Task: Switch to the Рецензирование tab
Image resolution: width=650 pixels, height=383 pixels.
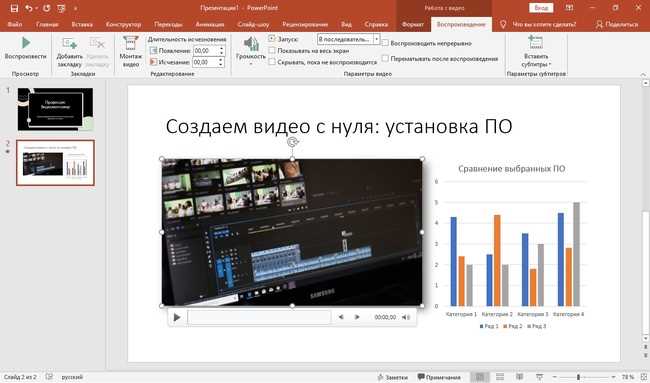Action: (x=305, y=24)
